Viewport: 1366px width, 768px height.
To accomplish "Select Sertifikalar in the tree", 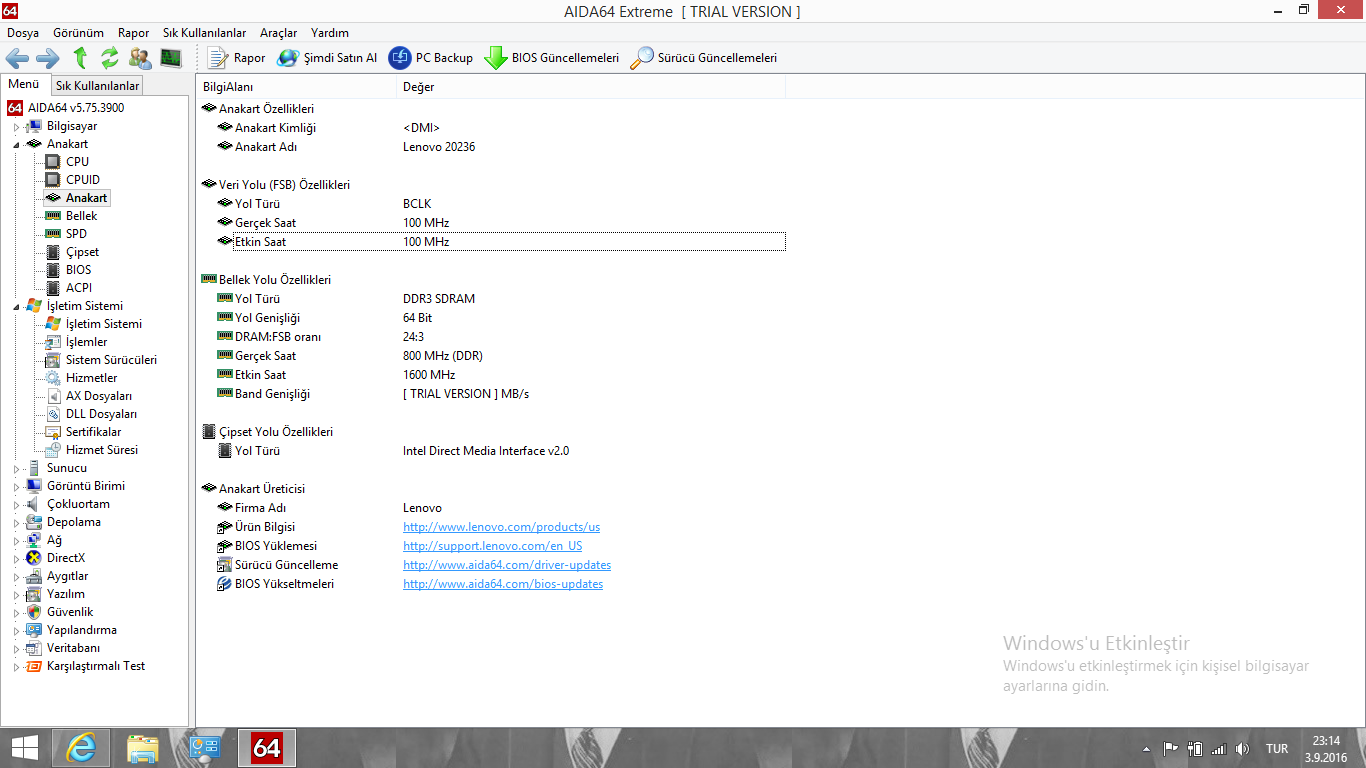I will (93, 432).
